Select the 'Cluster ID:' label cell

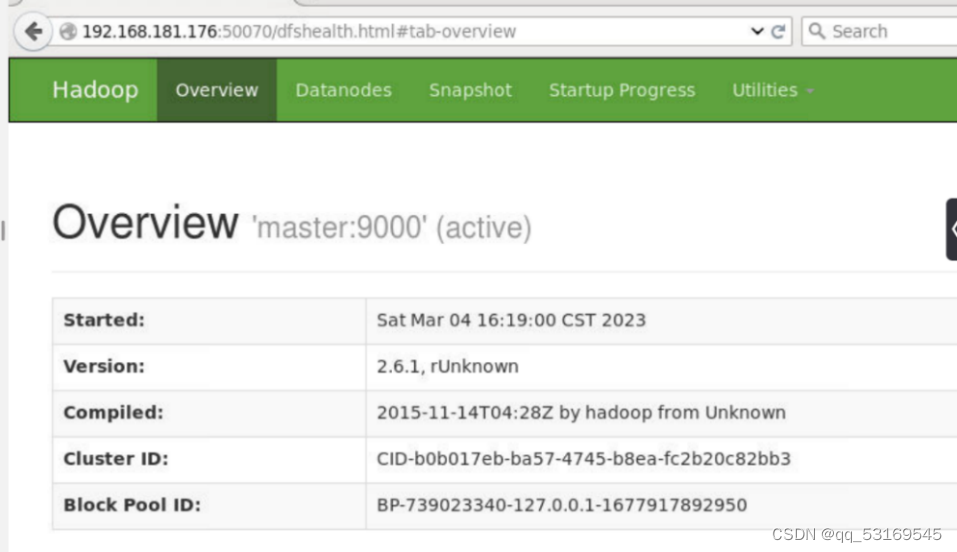click(x=209, y=460)
